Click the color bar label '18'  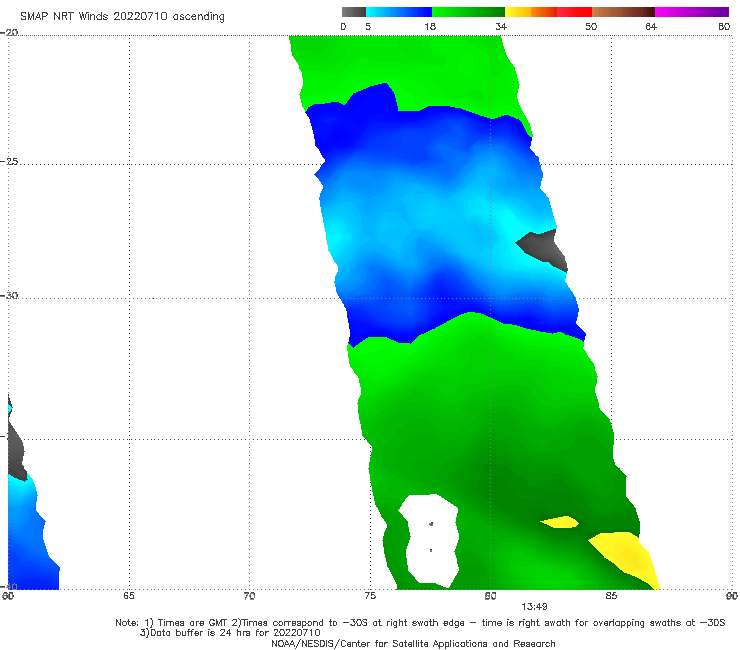430,27
